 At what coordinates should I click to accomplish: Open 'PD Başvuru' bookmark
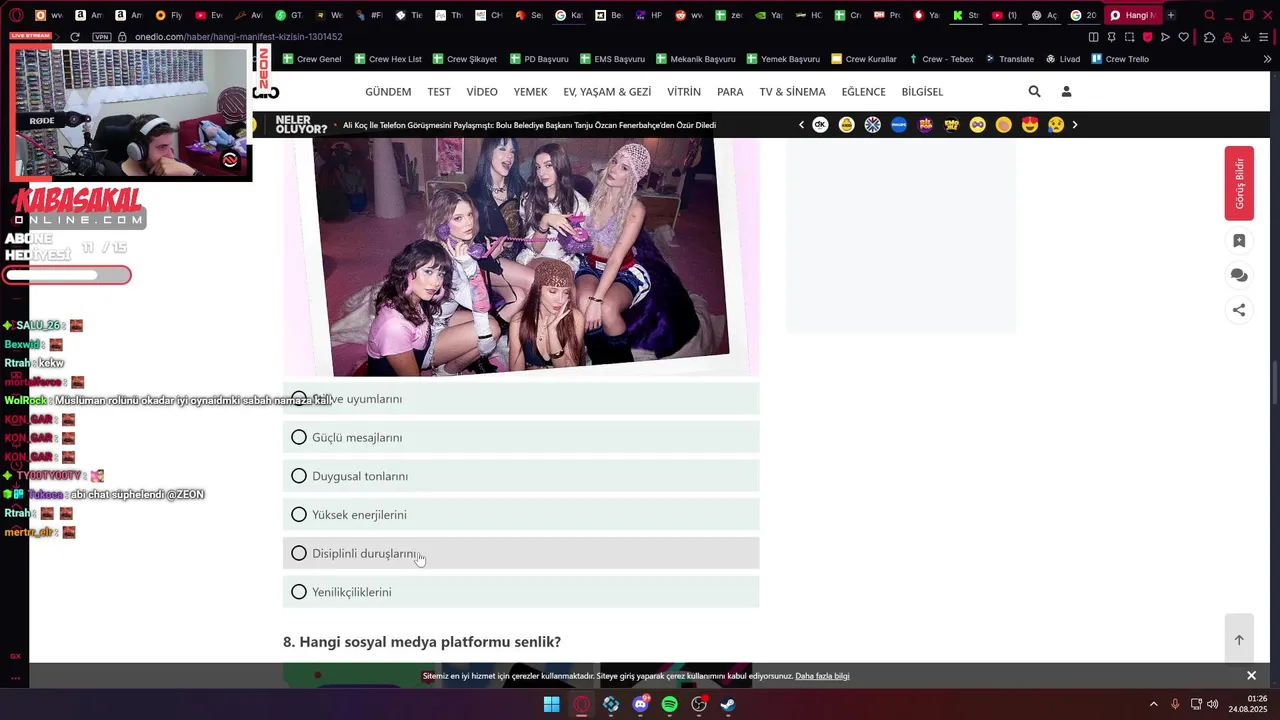[x=539, y=59]
